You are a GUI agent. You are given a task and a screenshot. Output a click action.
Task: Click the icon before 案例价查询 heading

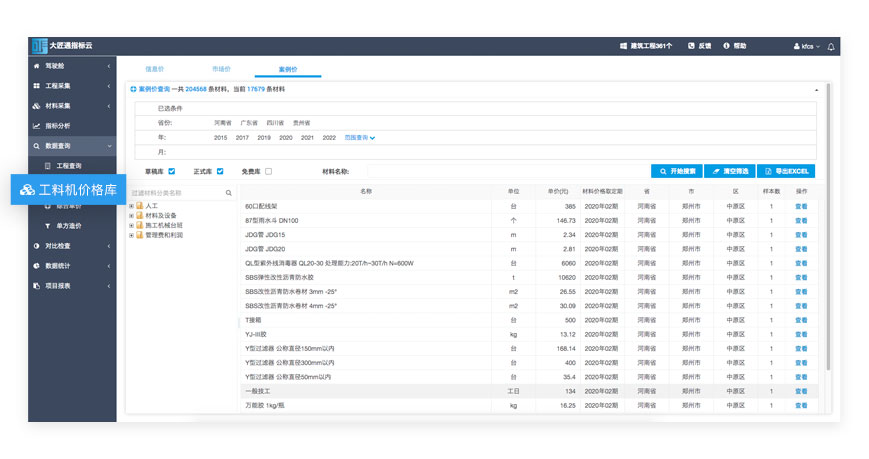point(133,89)
